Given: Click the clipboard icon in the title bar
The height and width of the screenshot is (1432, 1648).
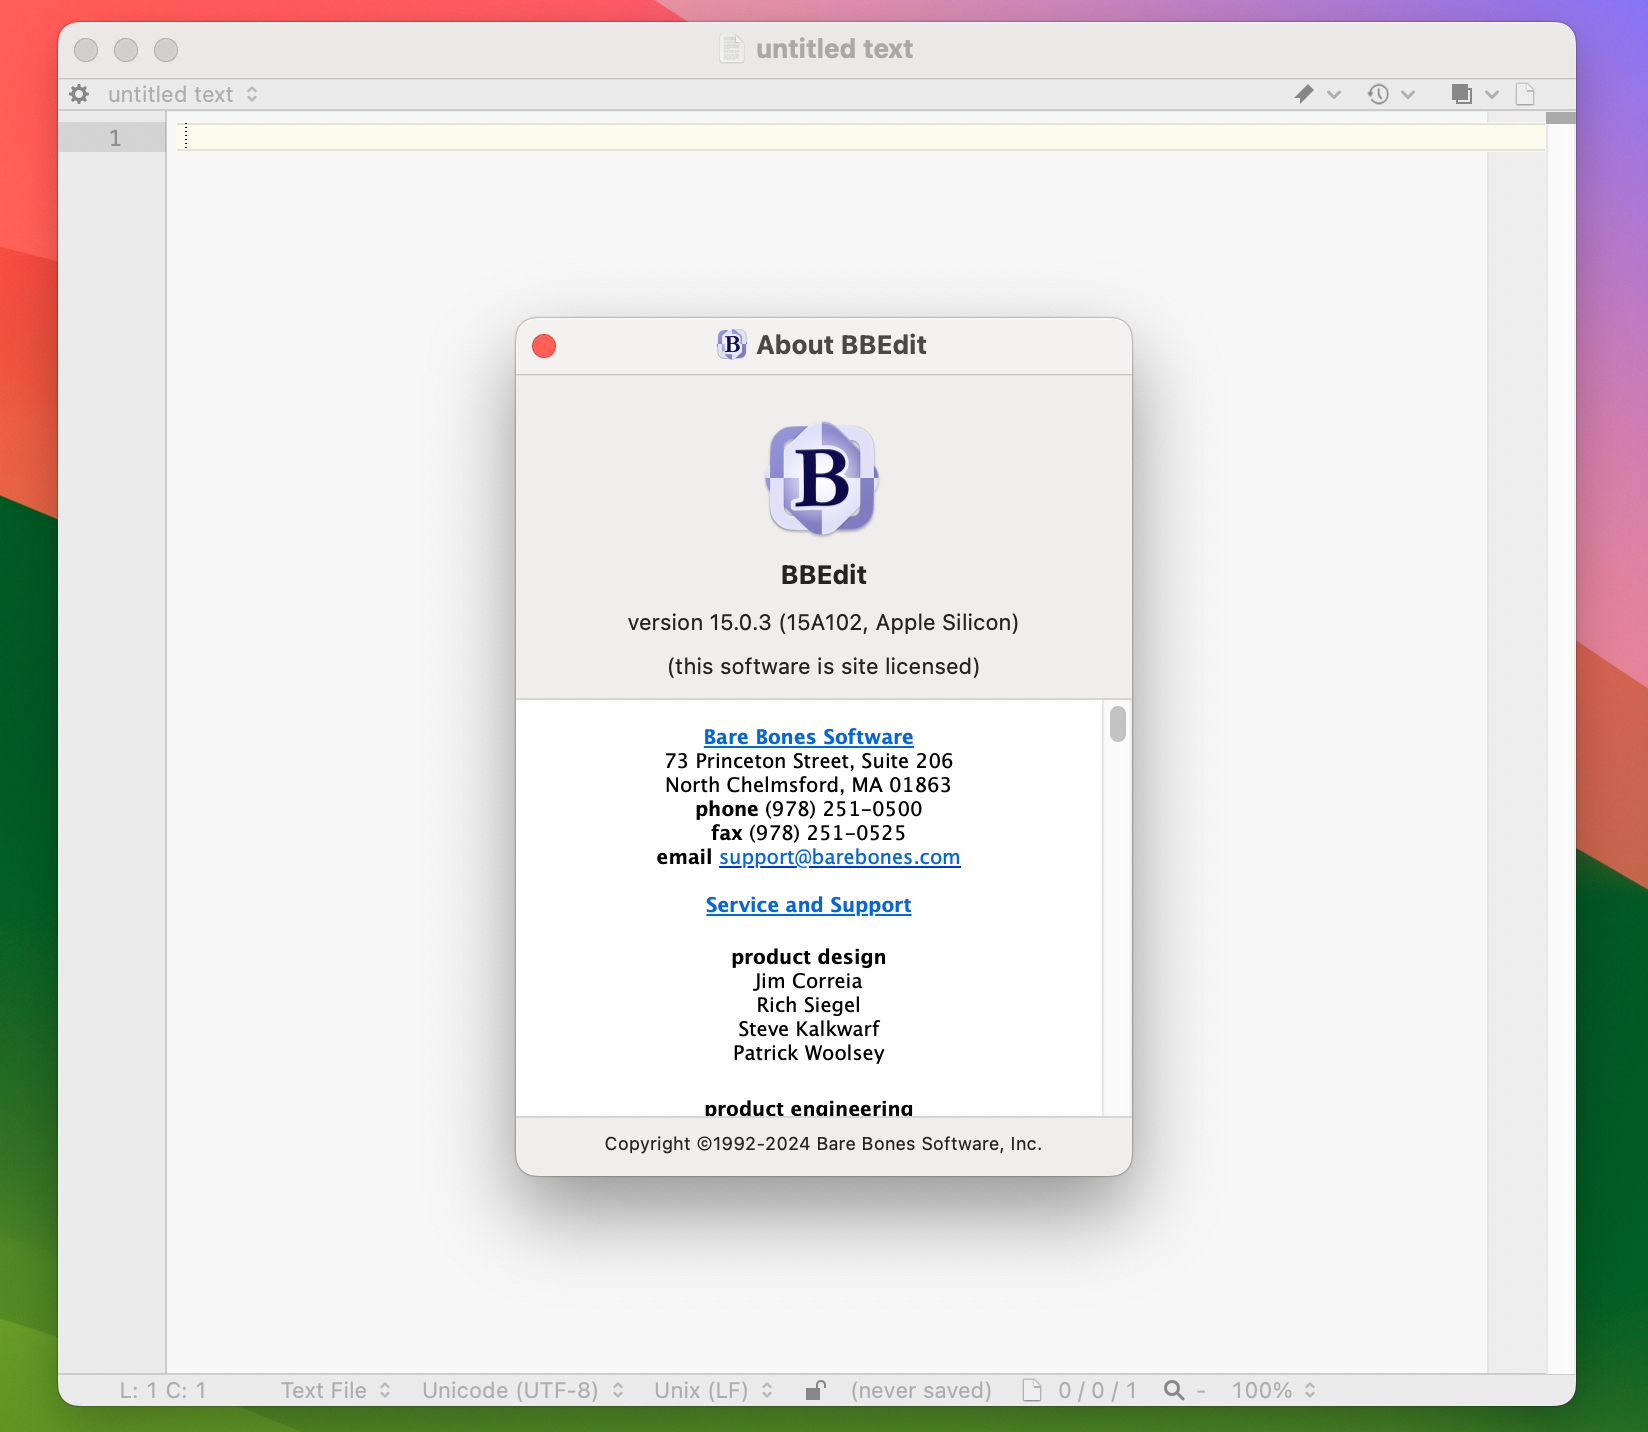Looking at the screenshot, I should pos(731,48).
